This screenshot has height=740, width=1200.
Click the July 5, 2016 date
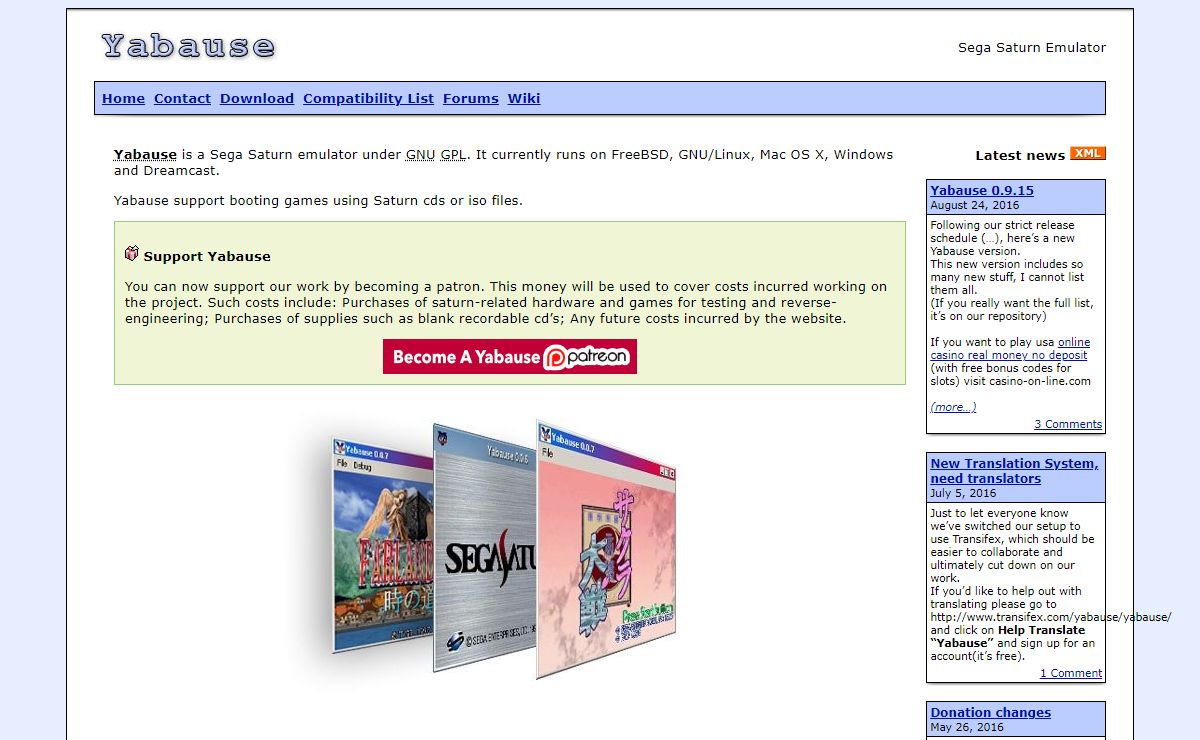tap(963, 493)
